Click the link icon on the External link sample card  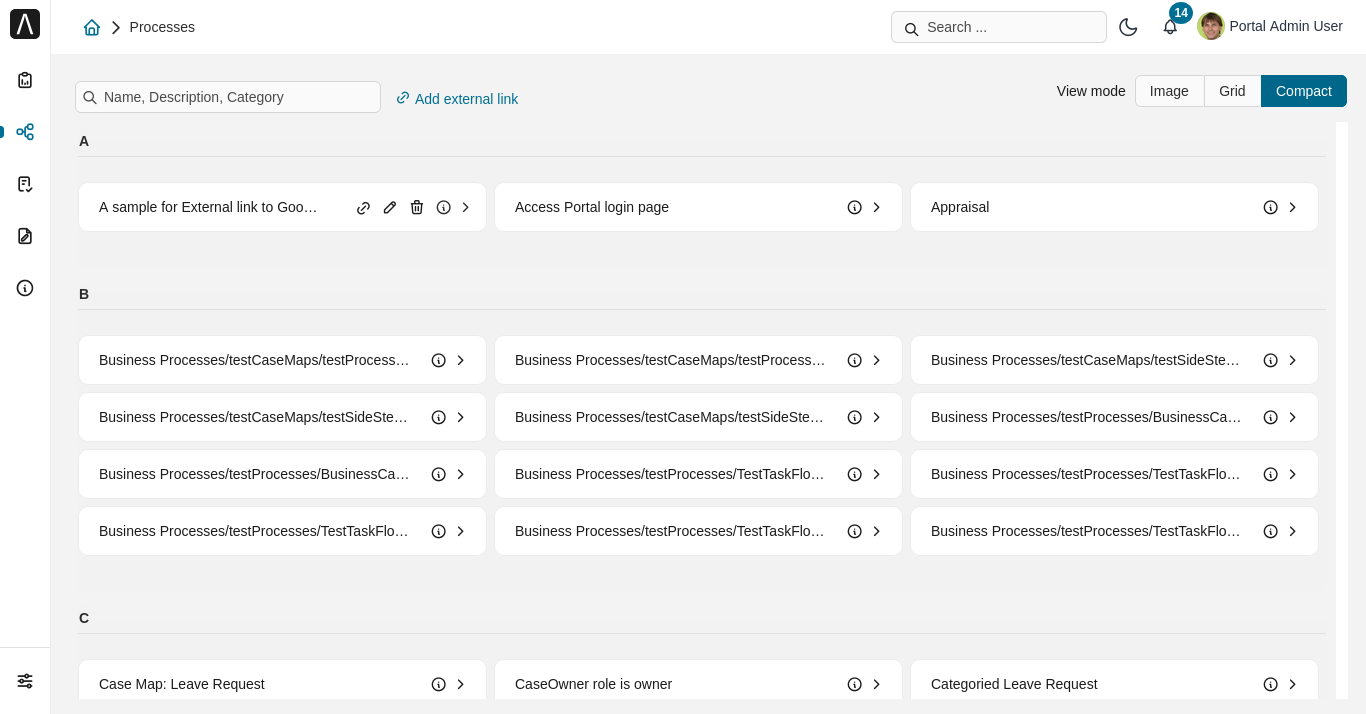click(x=364, y=208)
